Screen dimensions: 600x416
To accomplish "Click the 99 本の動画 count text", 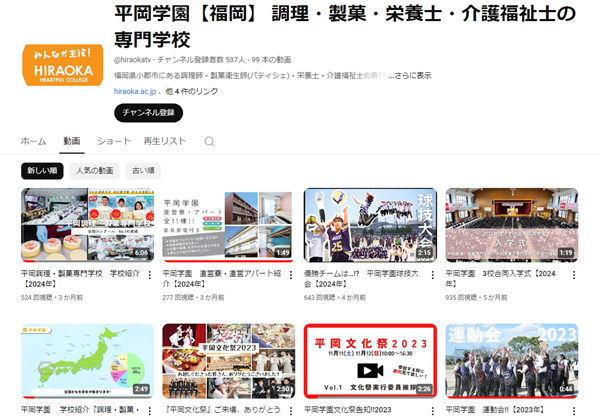I will click(271, 60).
